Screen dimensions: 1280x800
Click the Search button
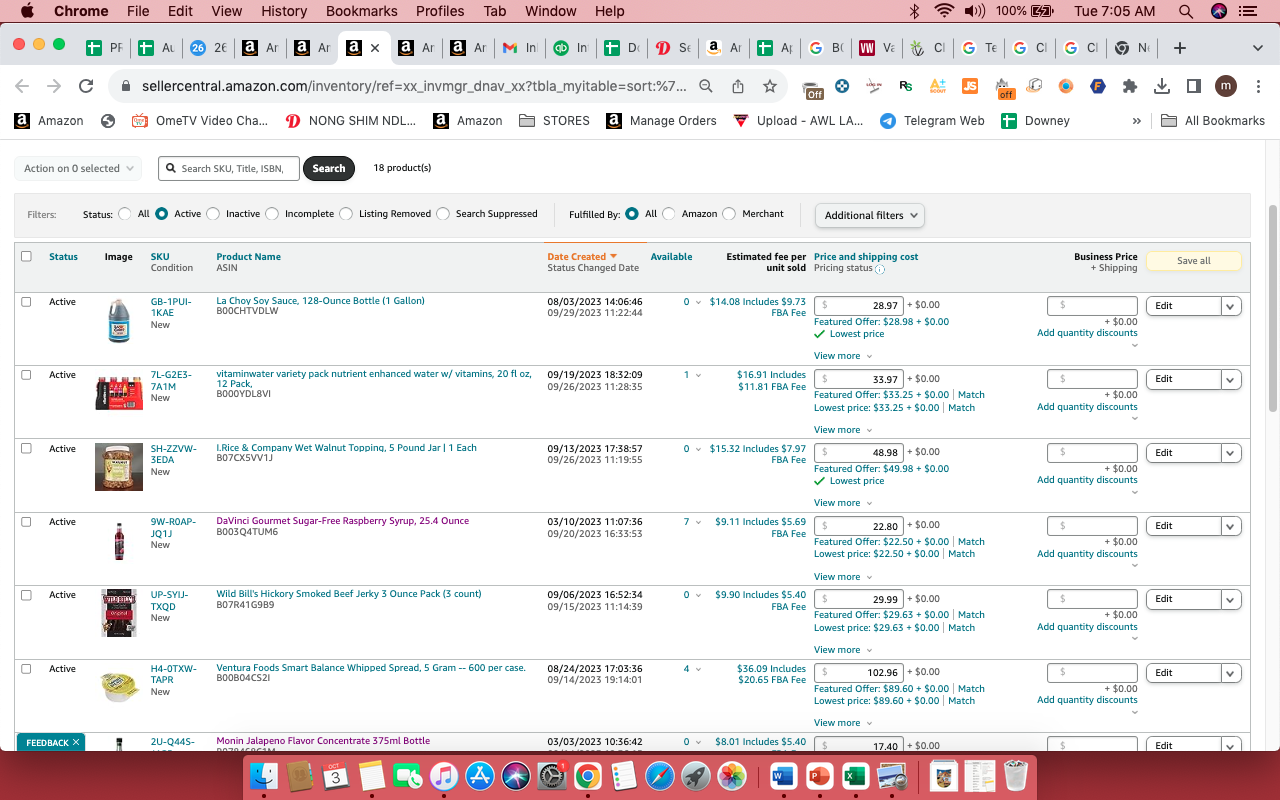tap(329, 168)
